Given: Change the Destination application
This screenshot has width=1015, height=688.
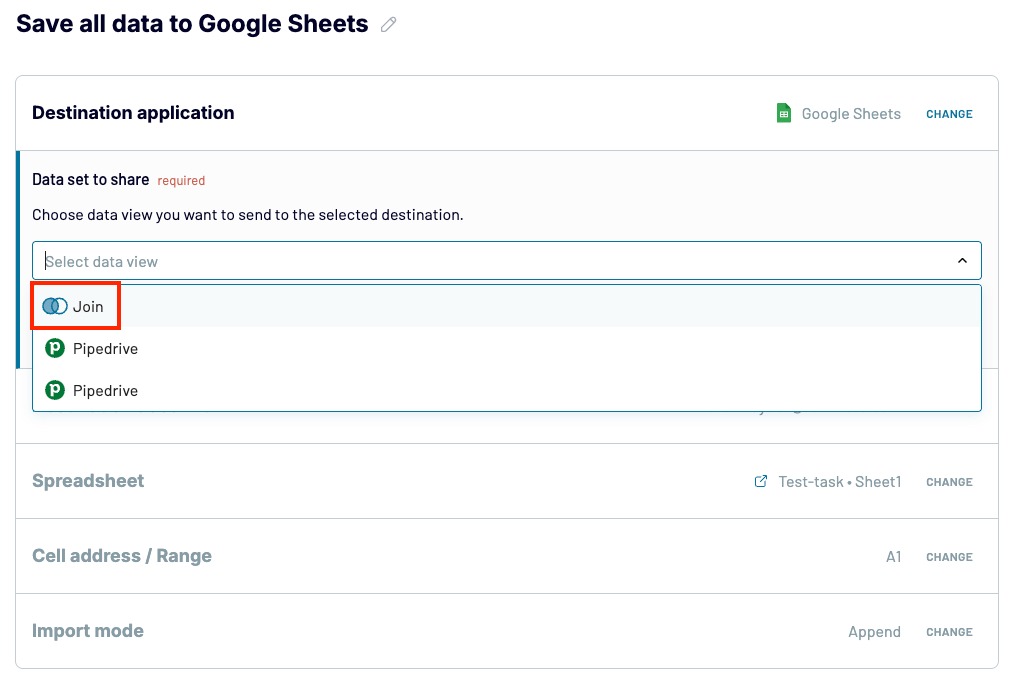Looking at the screenshot, I should coord(949,114).
